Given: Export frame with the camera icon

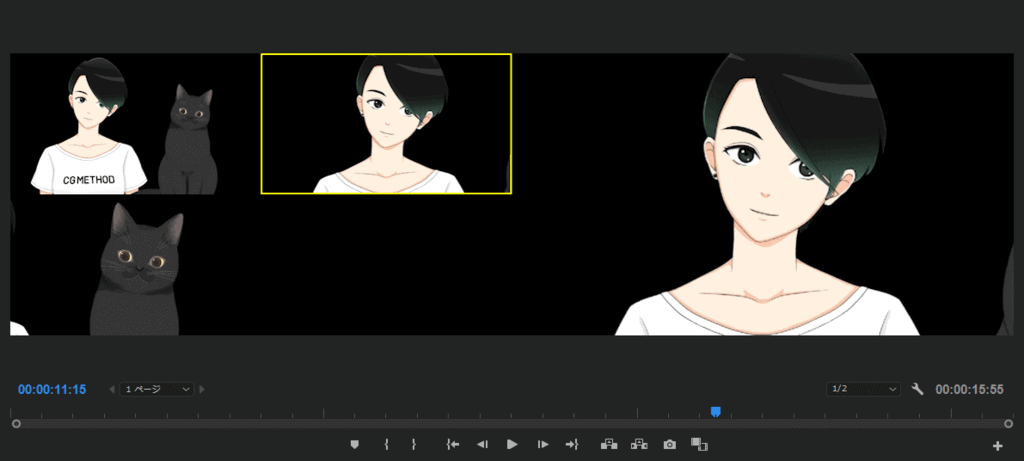Looking at the screenshot, I should pyautogui.click(x=670, y=444).
